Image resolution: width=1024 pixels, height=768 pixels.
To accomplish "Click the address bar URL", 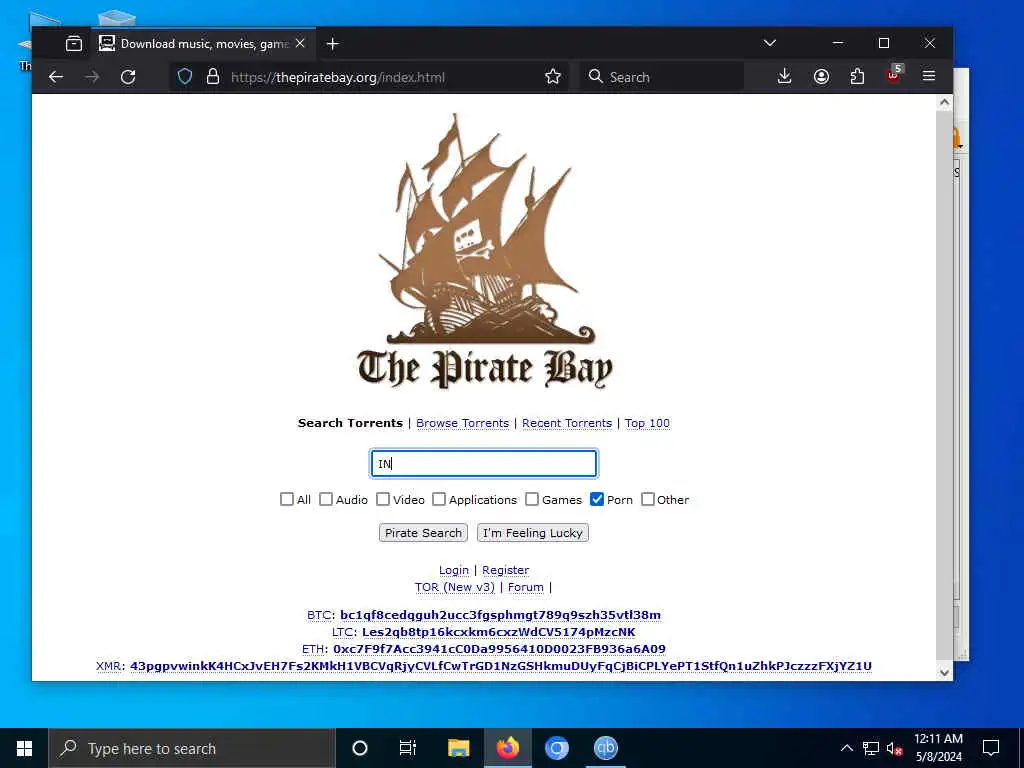I will click(x=338, y=77).
